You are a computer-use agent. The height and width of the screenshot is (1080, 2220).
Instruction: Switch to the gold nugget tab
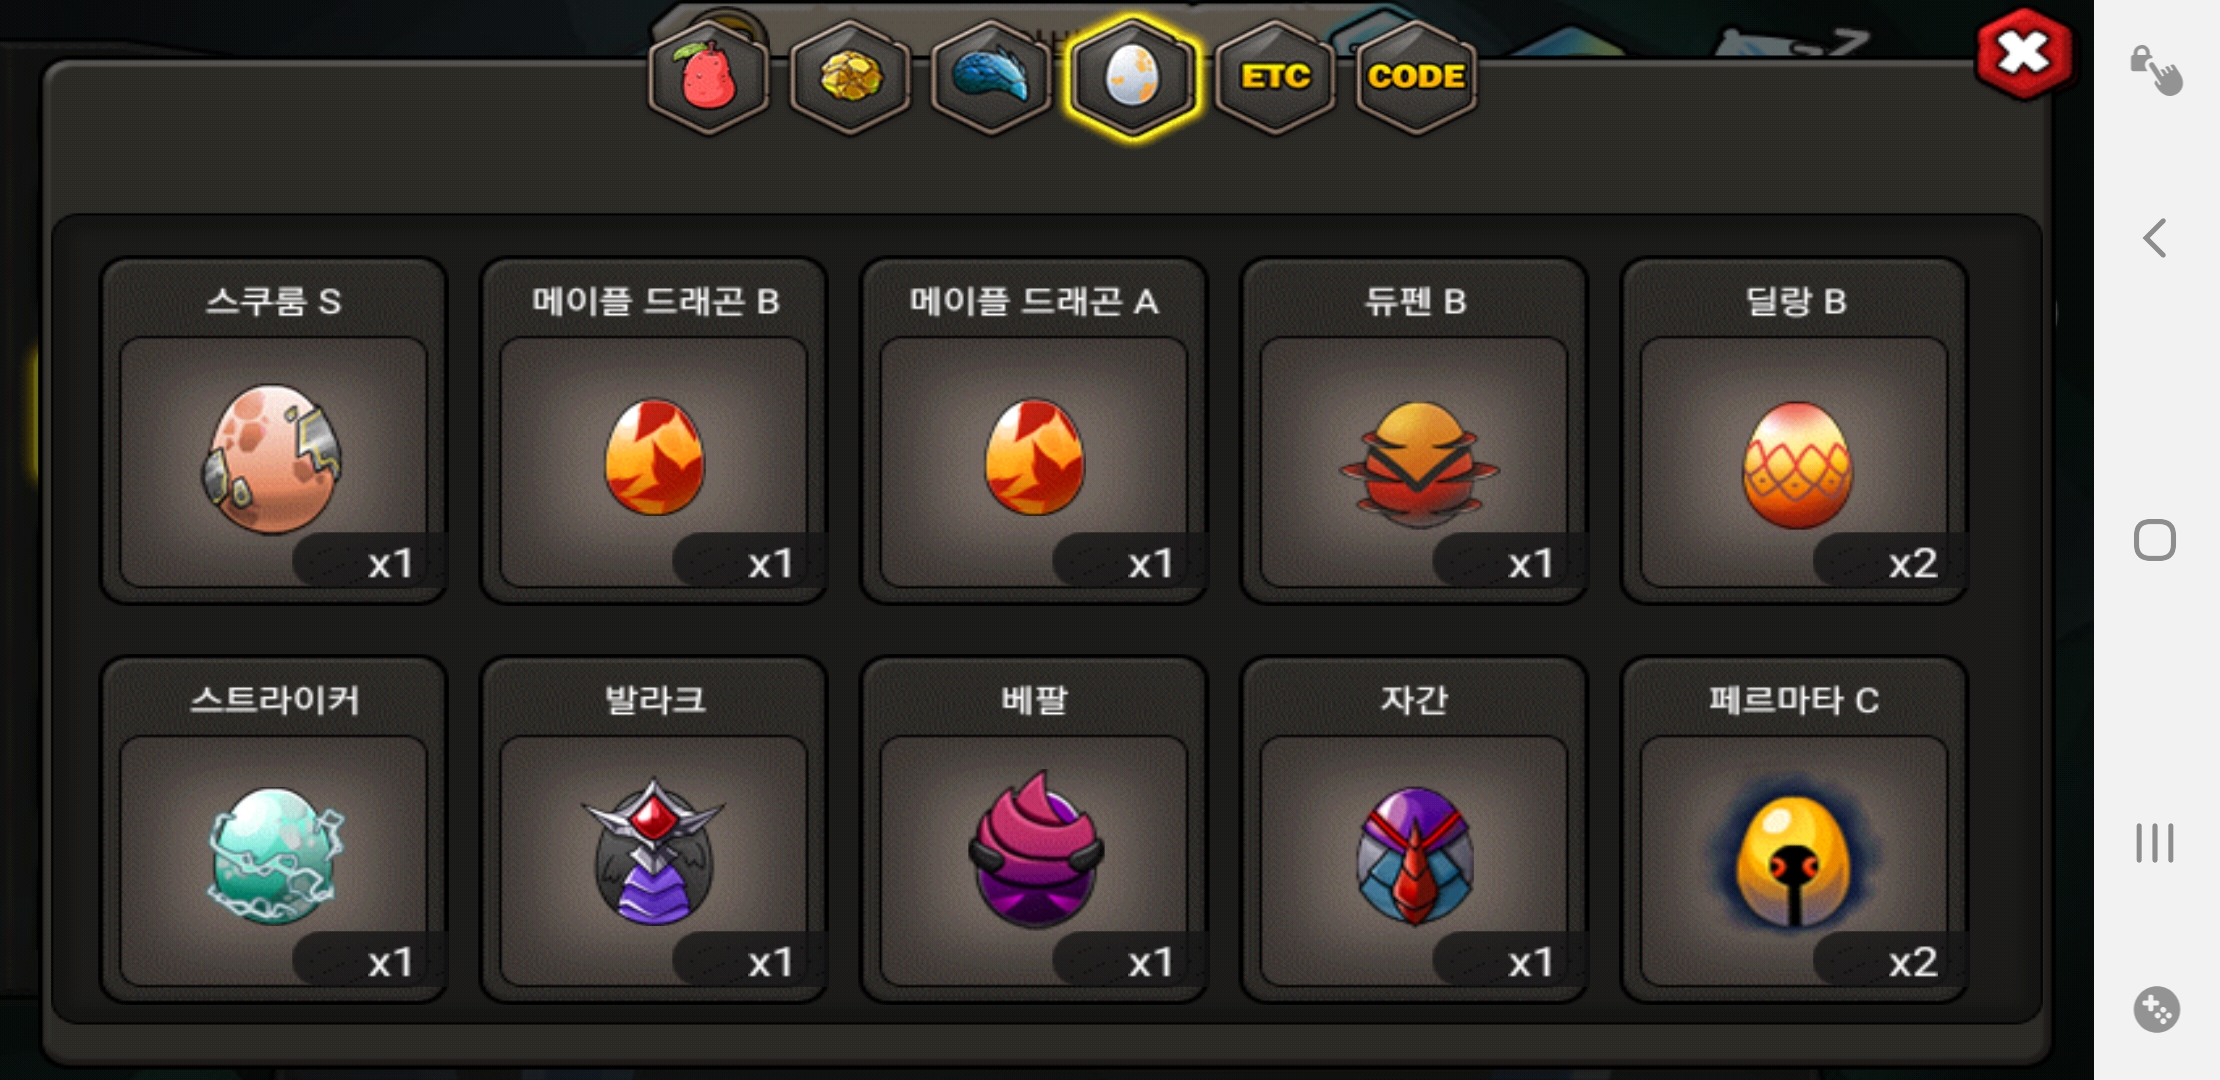850,77
